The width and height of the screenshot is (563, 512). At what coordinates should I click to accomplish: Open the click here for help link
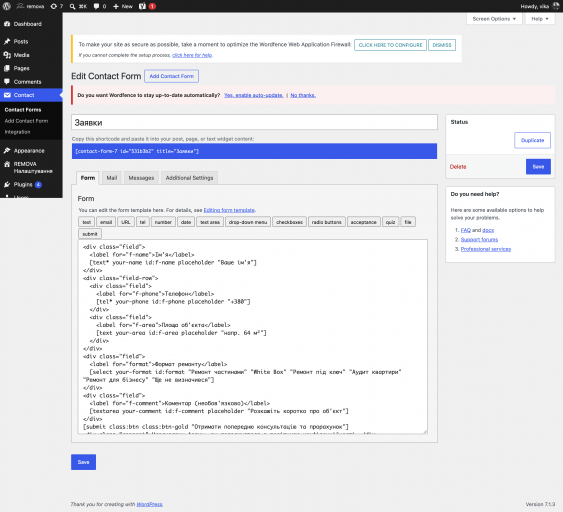point(192,55)
